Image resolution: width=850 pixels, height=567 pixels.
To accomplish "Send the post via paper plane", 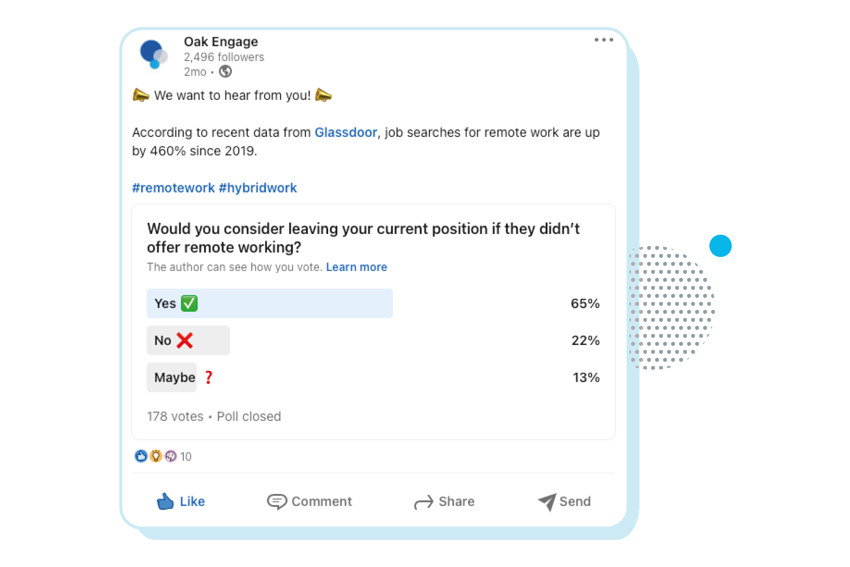I will click(564, 501).
